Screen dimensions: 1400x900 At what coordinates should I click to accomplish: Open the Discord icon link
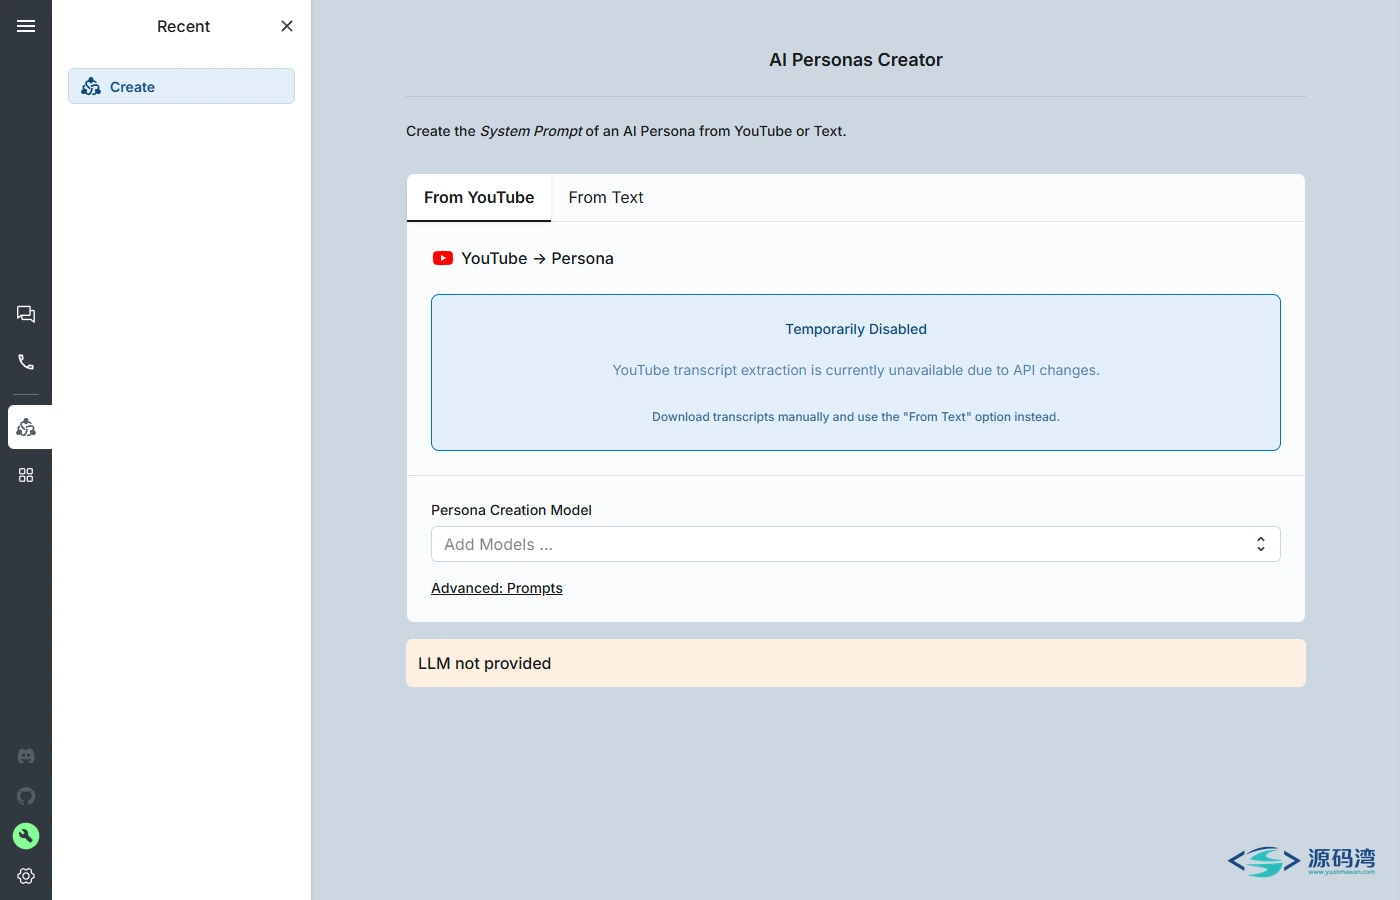coord(26,756)
